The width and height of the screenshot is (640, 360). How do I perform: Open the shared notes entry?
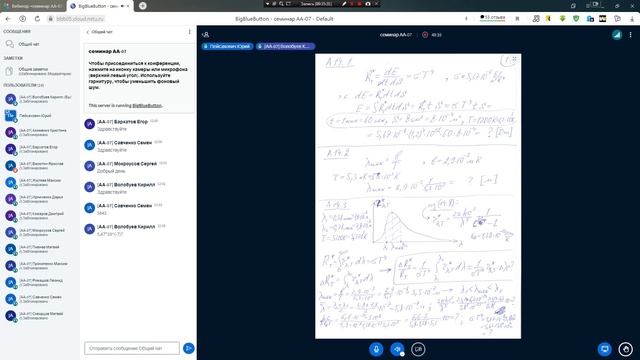[x=39, y=71]
